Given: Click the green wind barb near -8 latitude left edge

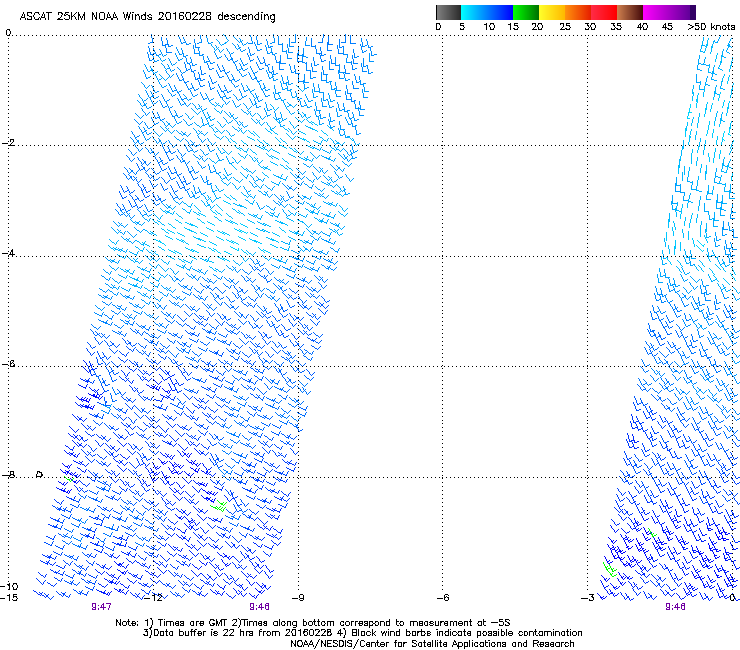Looking at the screenshot, I should tap(69, 479).
